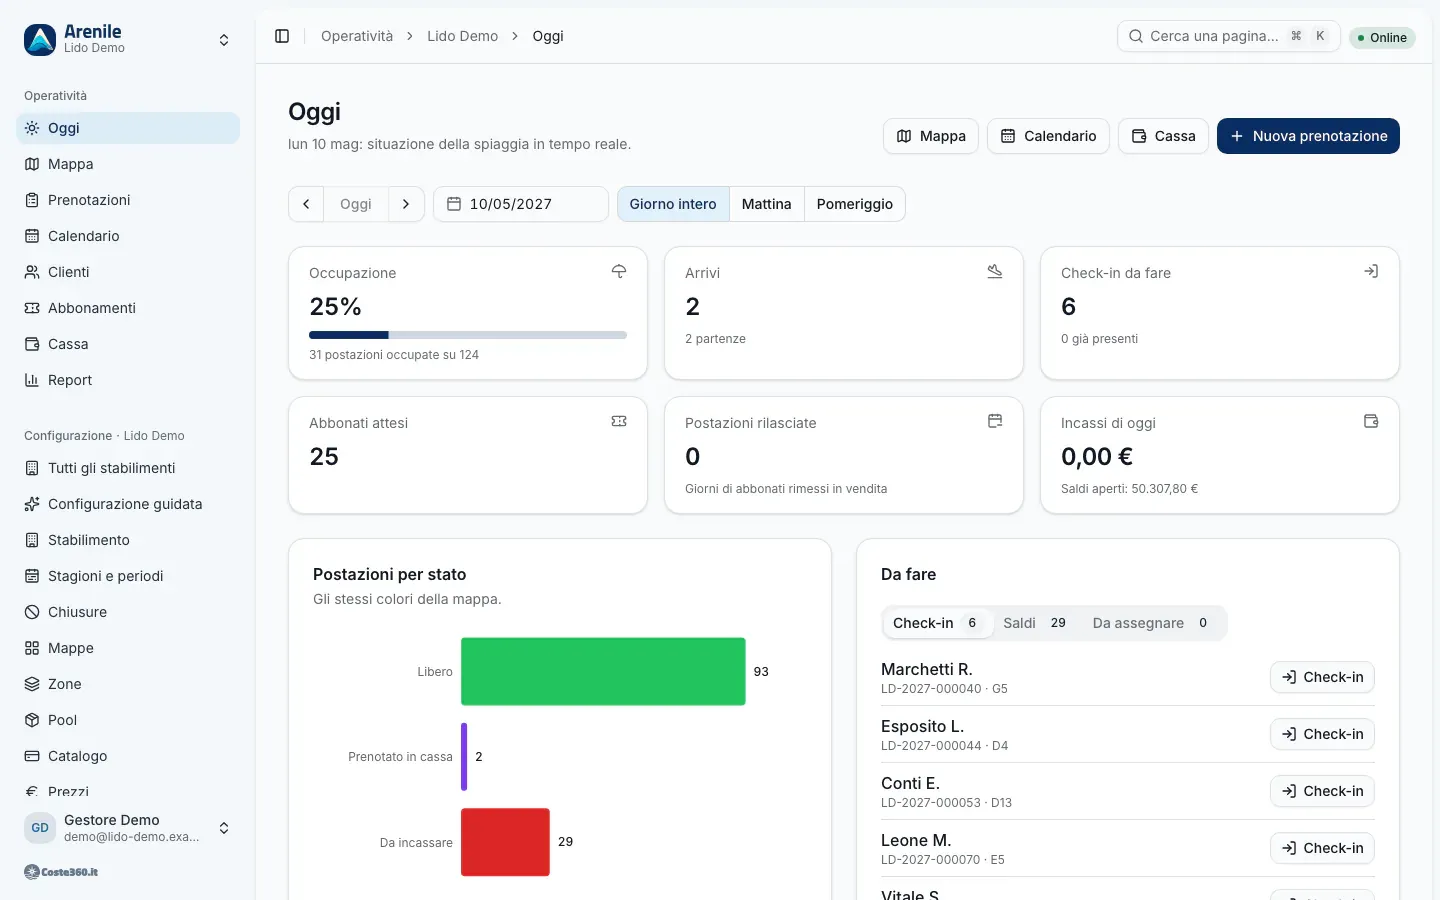
Task: Click the Occupazione progress bar
Action: click(x=468, y=335)
